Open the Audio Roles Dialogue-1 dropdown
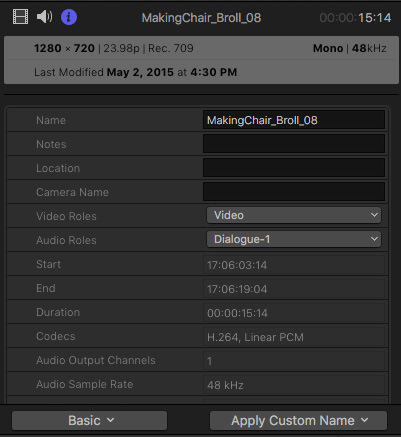Image resolution: width=401 pixels, height=437 pixels. pyautogui.click(x=294, y=239)
